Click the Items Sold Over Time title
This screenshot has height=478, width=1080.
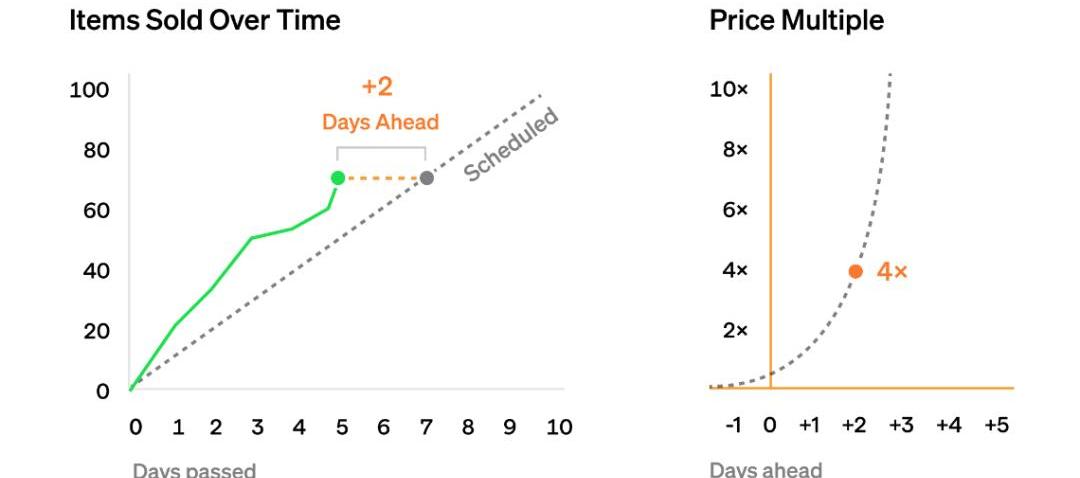pos(205,20)
